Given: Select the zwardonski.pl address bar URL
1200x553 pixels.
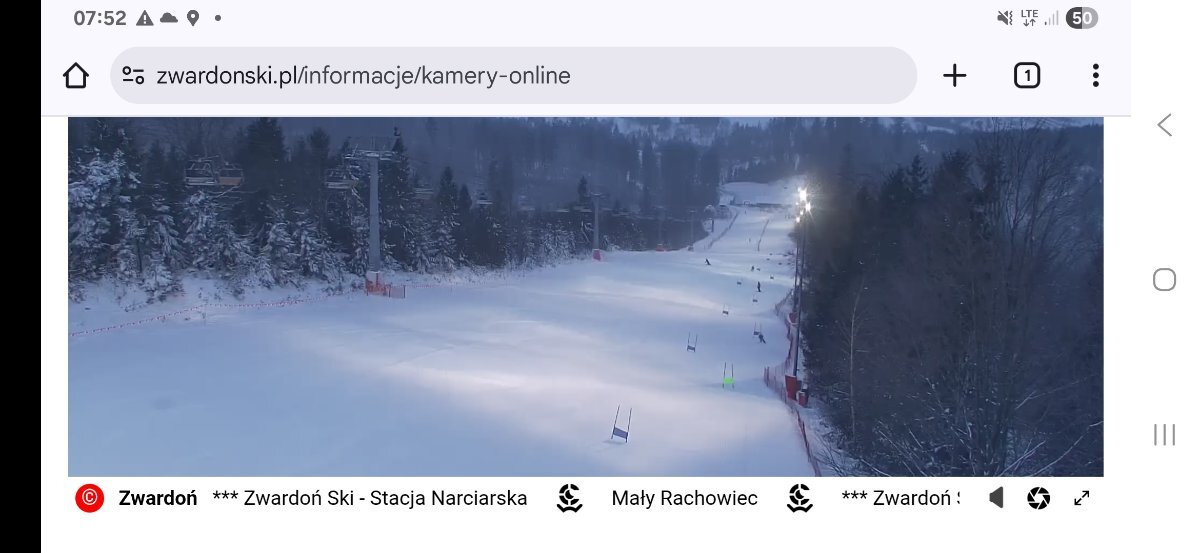Looking at the screenshot, I should click(363, 75).
